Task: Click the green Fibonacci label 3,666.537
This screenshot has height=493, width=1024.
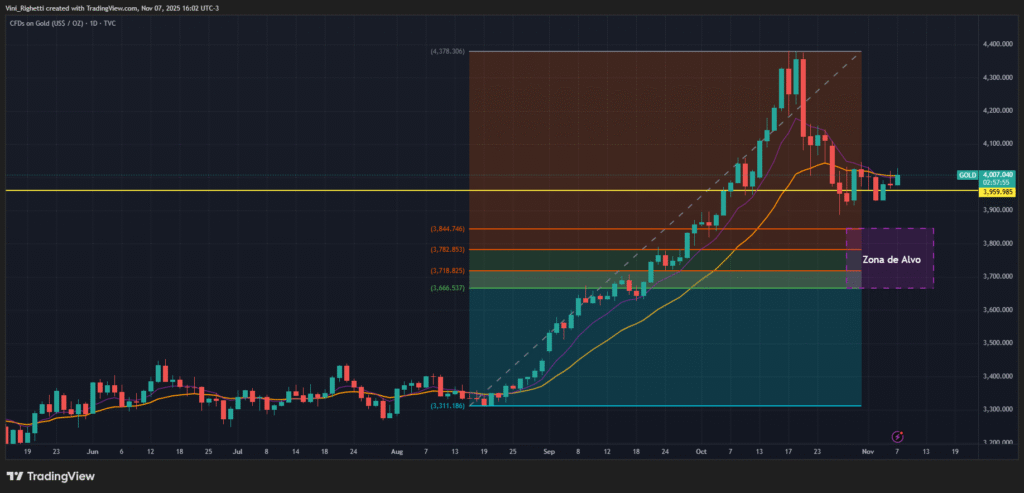Action: pyautogui.click(x=447, y=288)
